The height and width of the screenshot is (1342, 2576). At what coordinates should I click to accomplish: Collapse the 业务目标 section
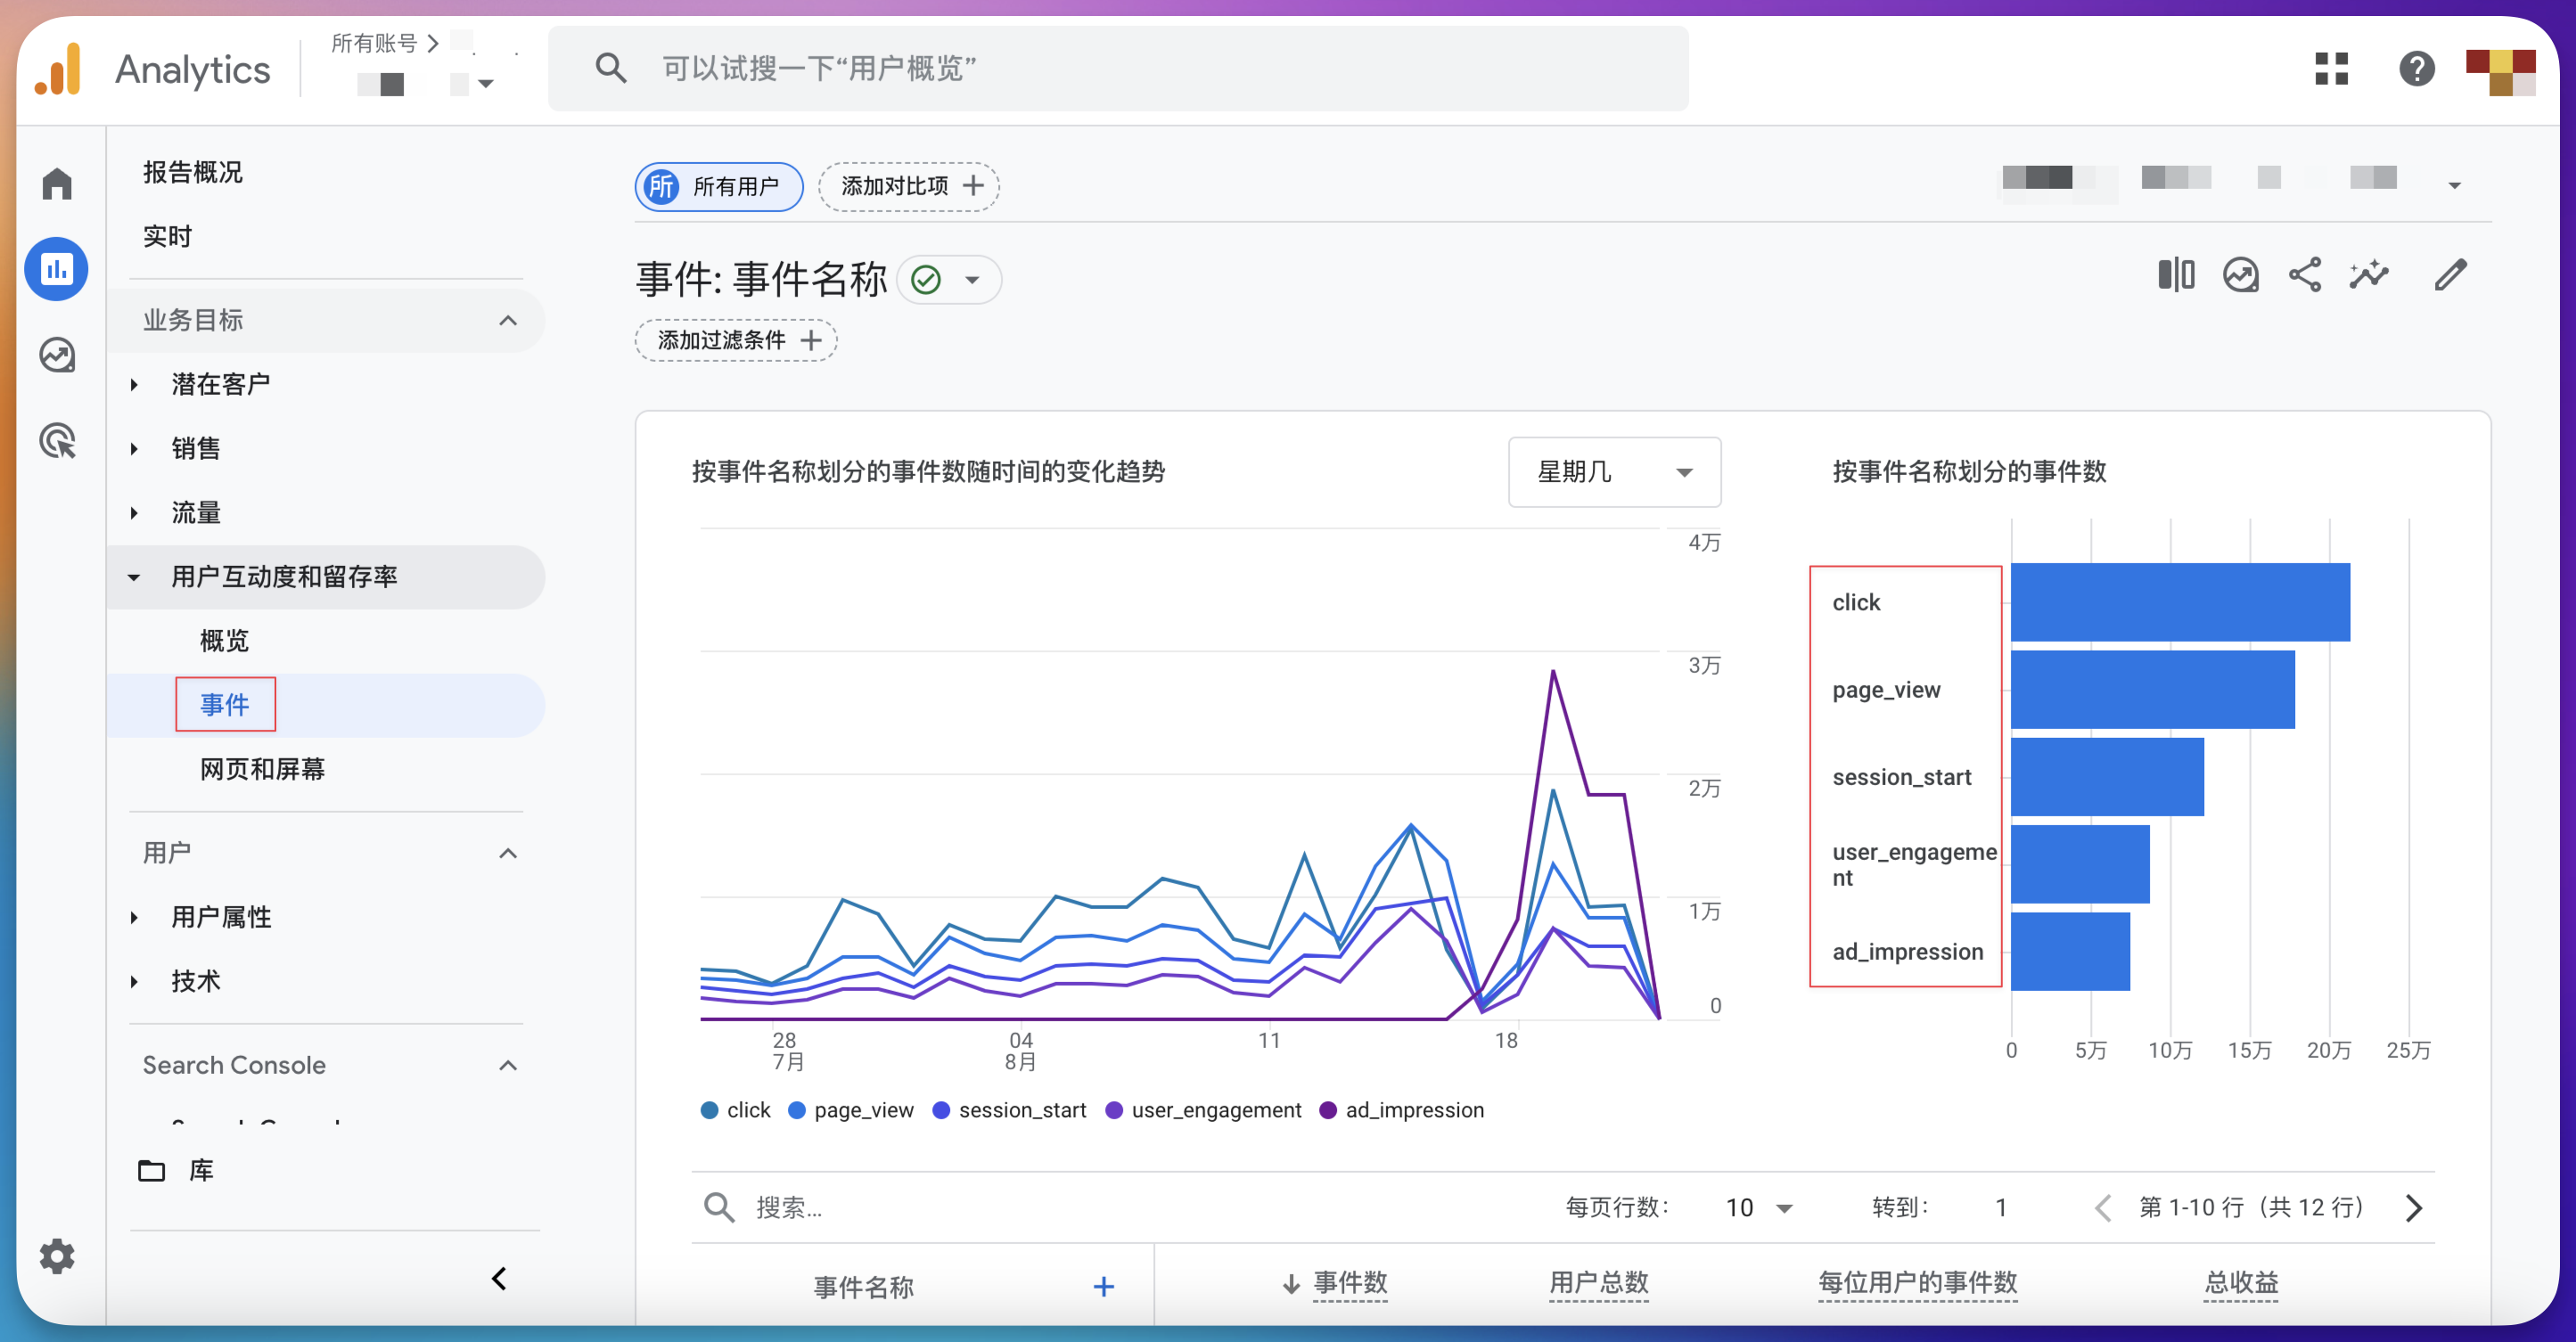point(508,320)
